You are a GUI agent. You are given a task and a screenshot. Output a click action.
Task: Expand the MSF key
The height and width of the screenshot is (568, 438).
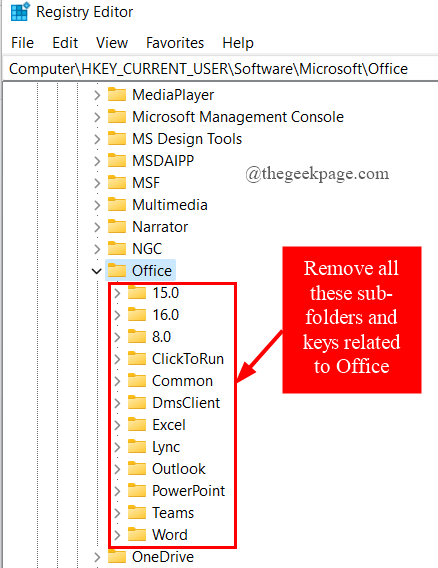[97, 183]
